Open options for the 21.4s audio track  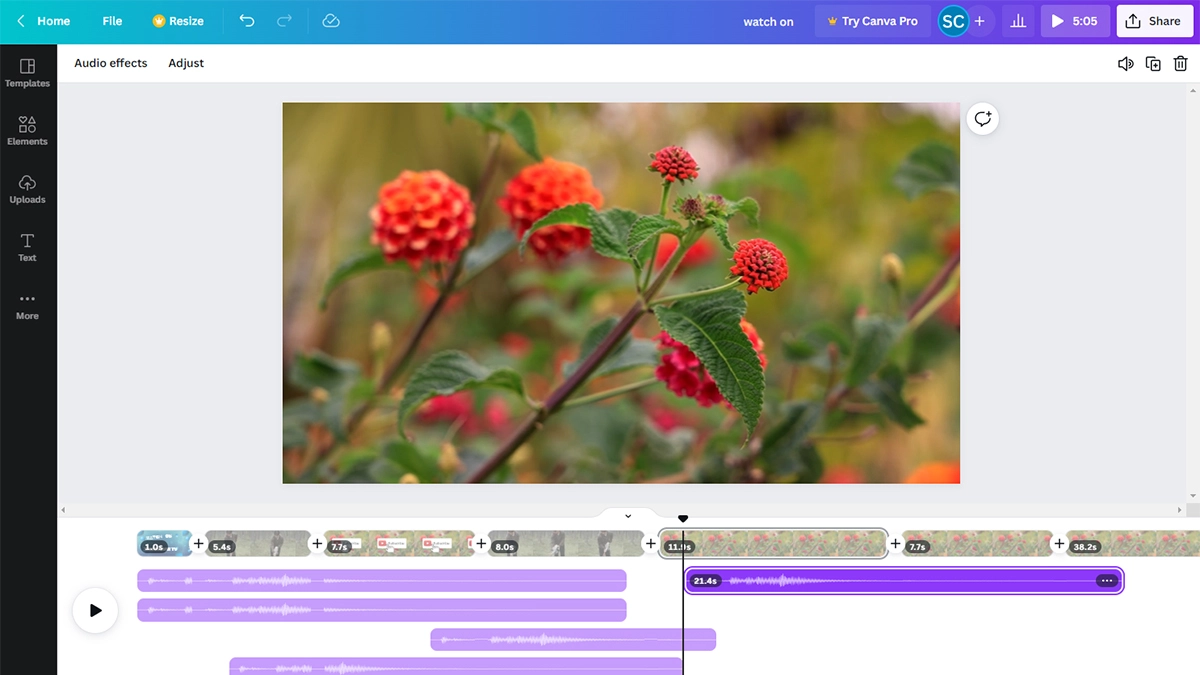pyautogui.click(x=1106, y=580)
